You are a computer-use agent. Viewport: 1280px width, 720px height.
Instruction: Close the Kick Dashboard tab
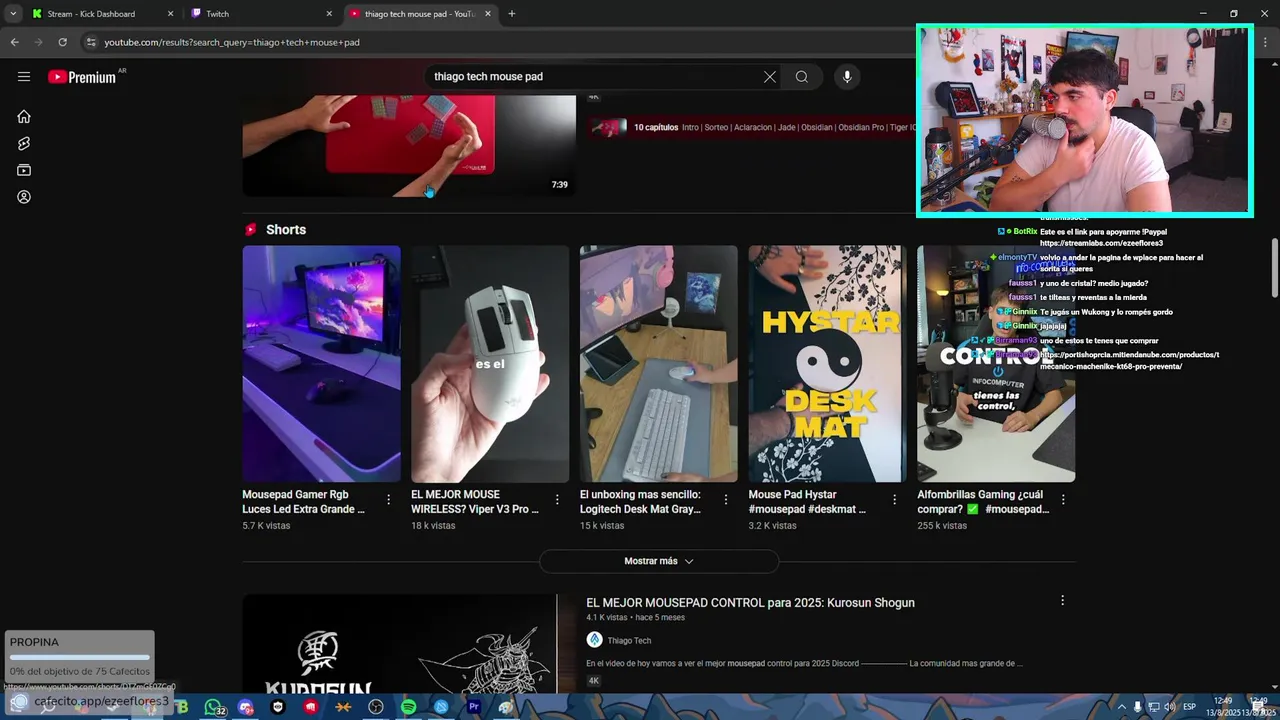[x=170, y=14]
